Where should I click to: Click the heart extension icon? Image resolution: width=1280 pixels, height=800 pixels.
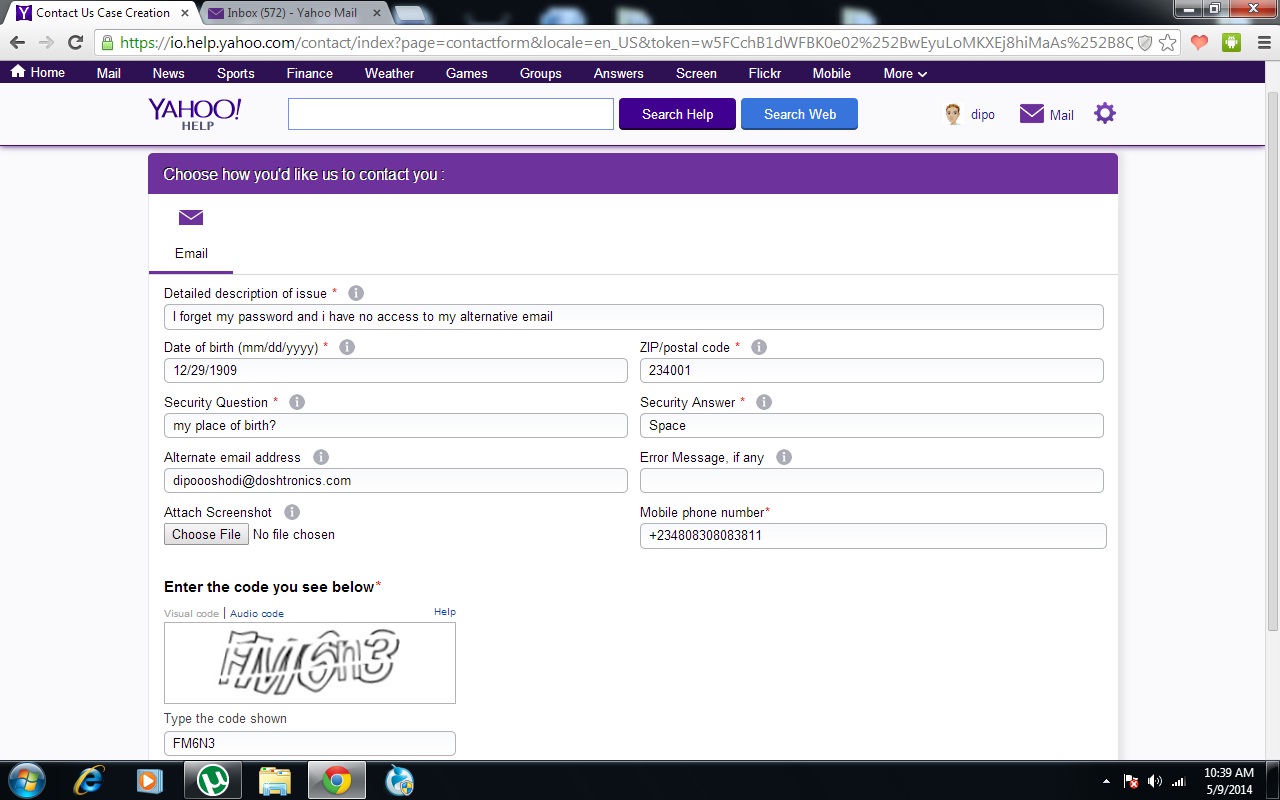click(1199, 43)
